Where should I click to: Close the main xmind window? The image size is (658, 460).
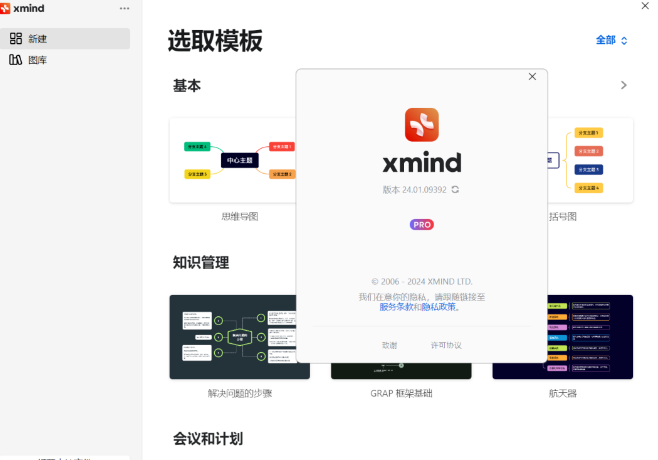(645, 6)
